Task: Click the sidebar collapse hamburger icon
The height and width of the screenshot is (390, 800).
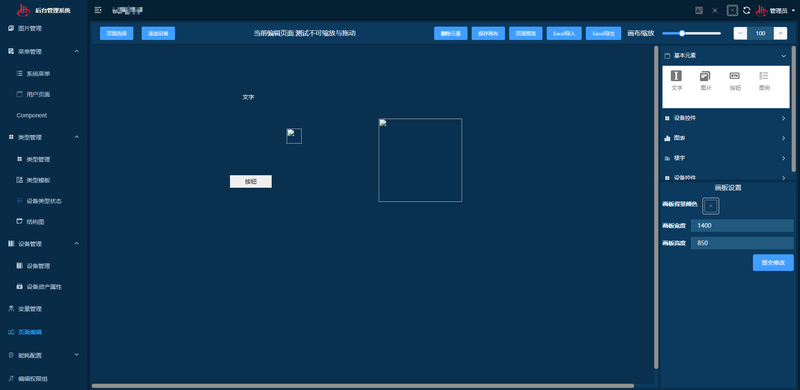Action: [98, 10]
